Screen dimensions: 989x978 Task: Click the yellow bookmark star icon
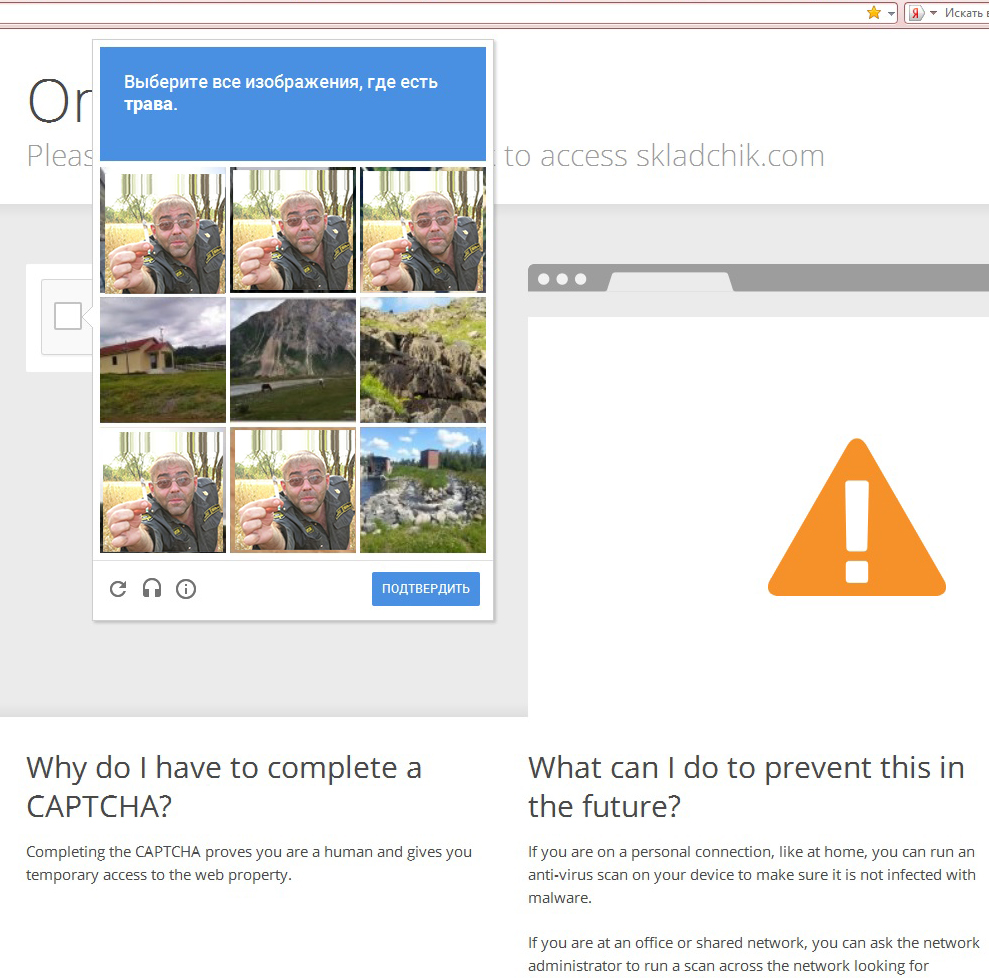tap(874, 13)
